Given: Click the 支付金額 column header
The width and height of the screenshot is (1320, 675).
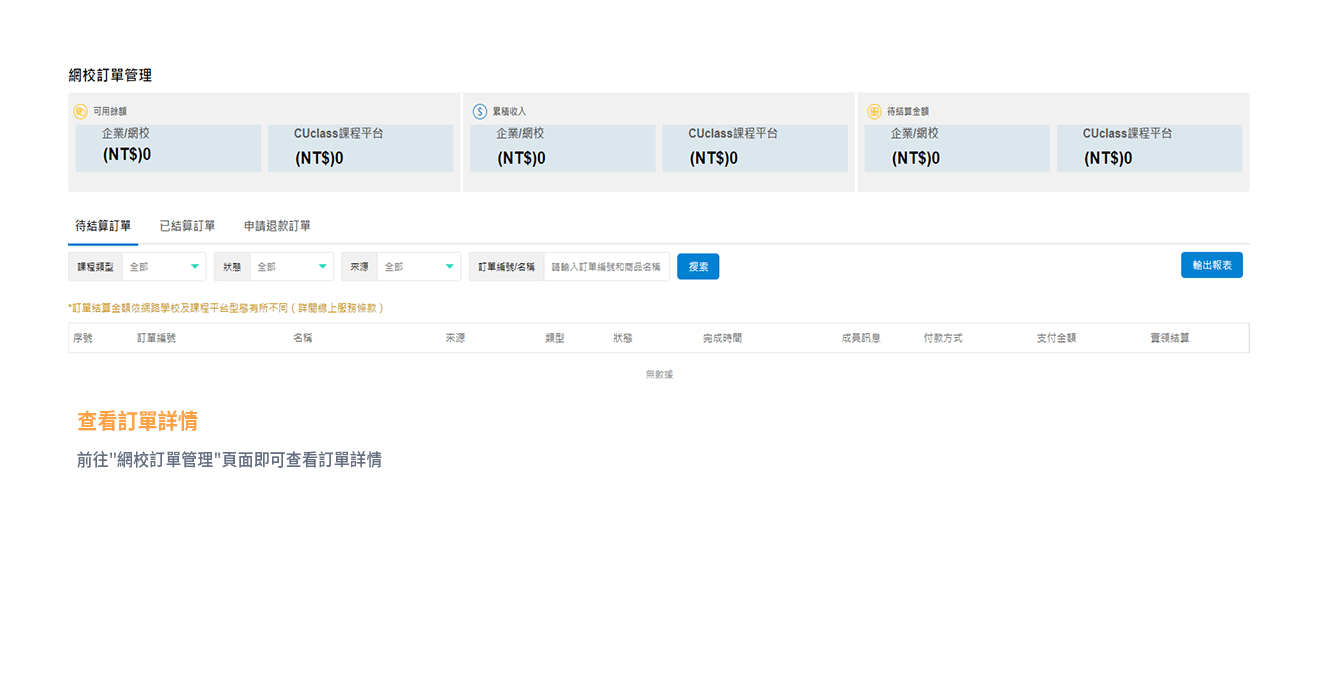Looking at the screenshot, I should point(1056,338).
